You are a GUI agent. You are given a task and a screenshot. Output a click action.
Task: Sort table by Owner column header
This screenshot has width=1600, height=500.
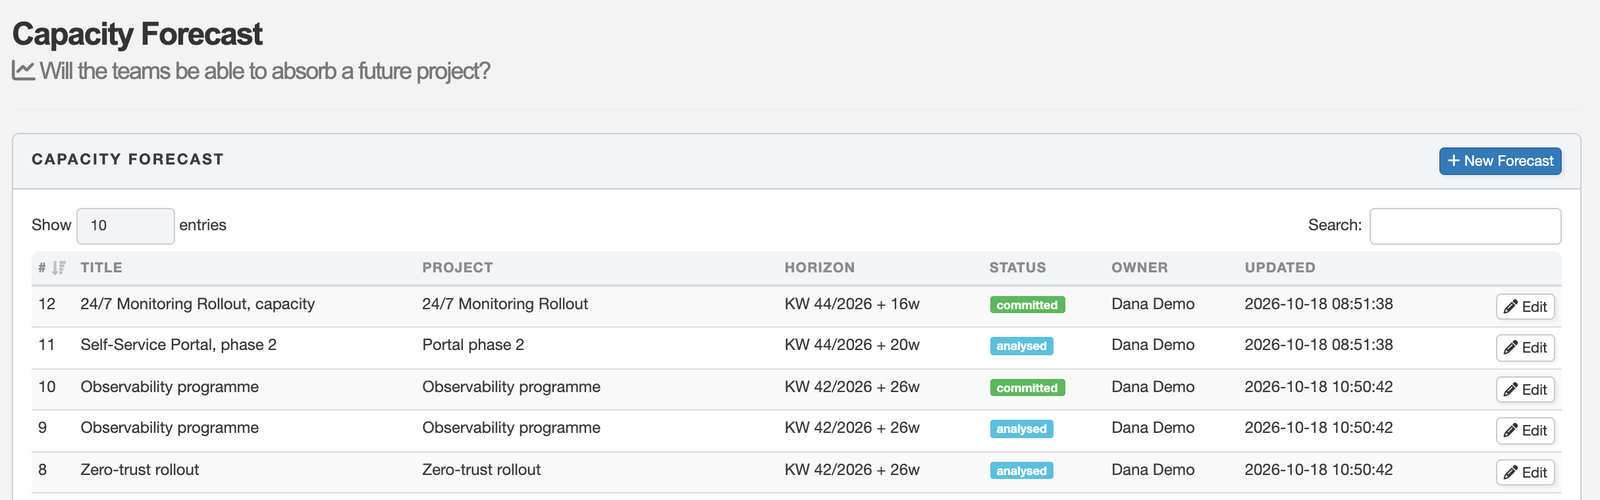[x=1139, y=268]
